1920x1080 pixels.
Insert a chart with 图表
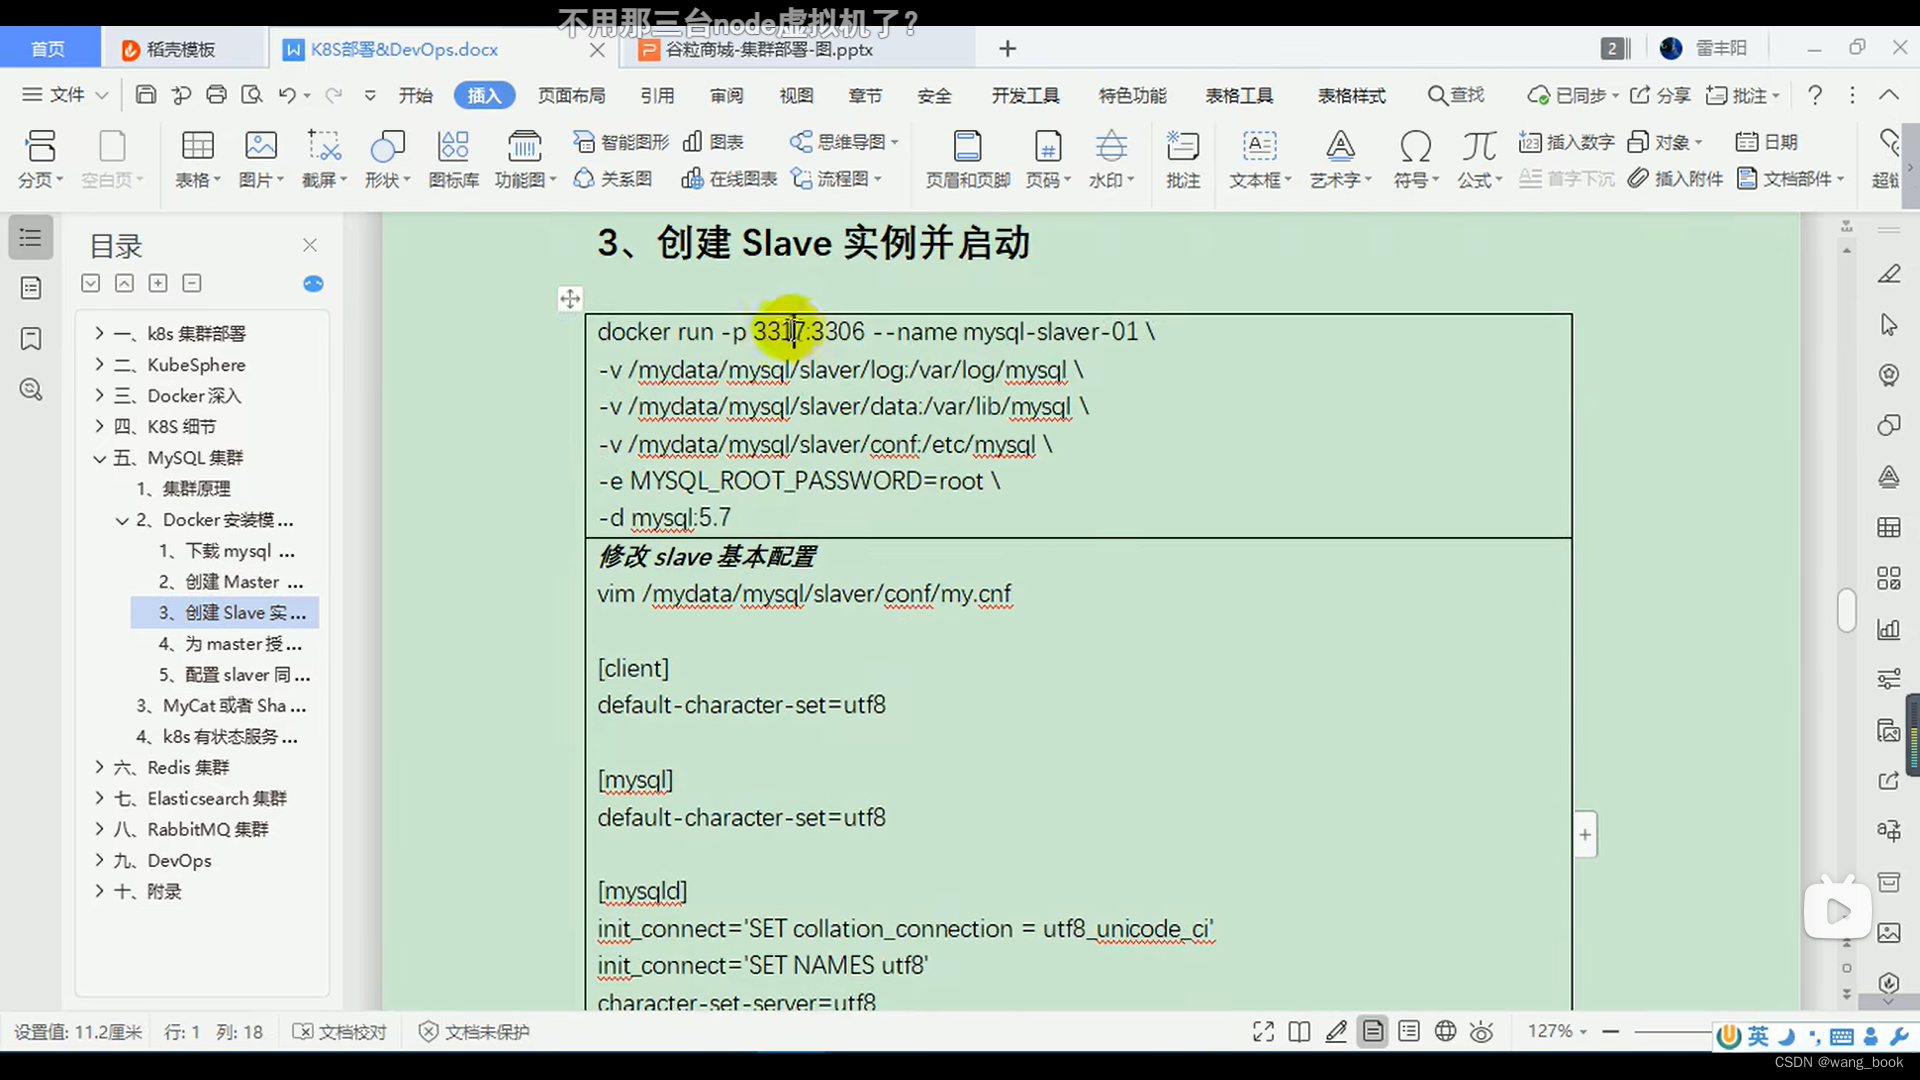tap(713, 142)
